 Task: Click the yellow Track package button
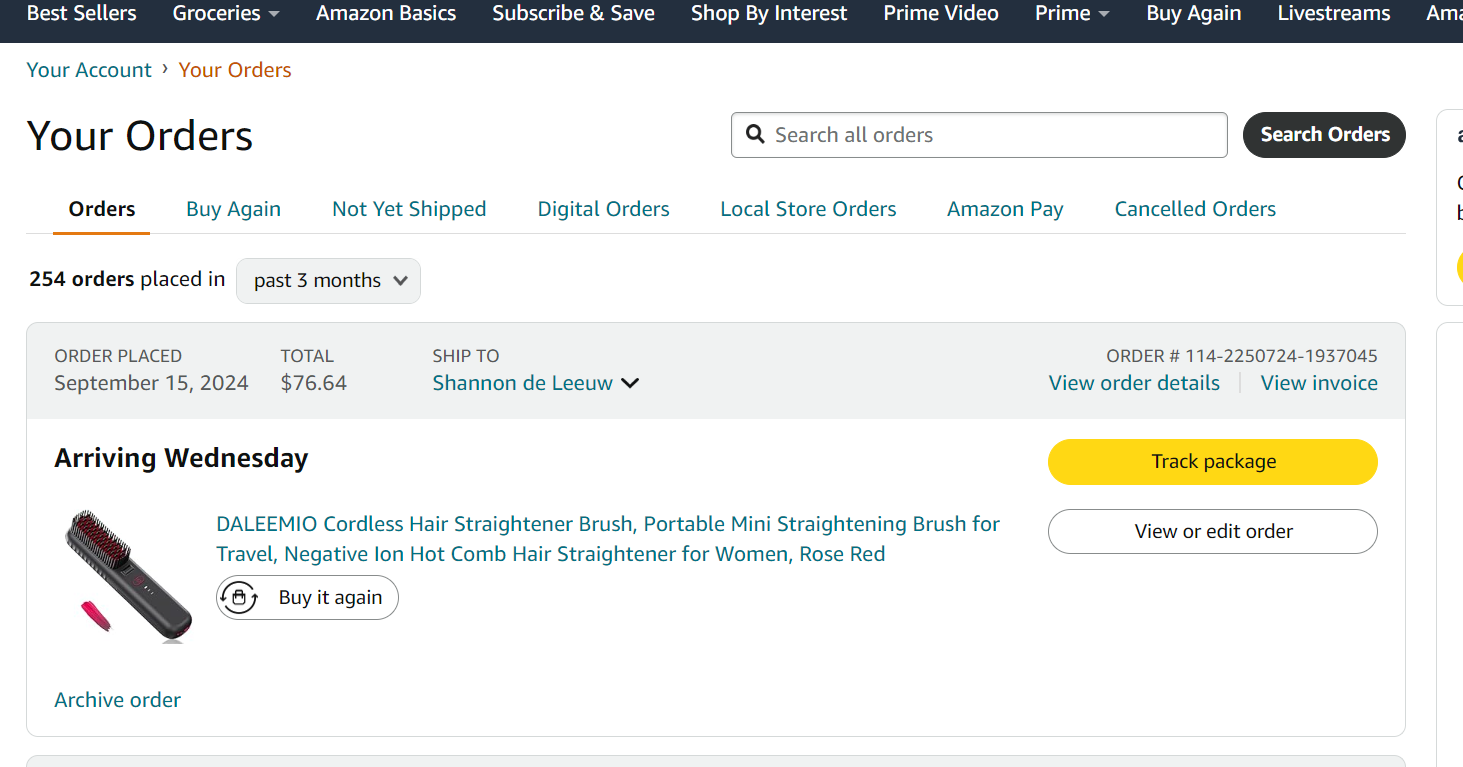(1213, 462)
